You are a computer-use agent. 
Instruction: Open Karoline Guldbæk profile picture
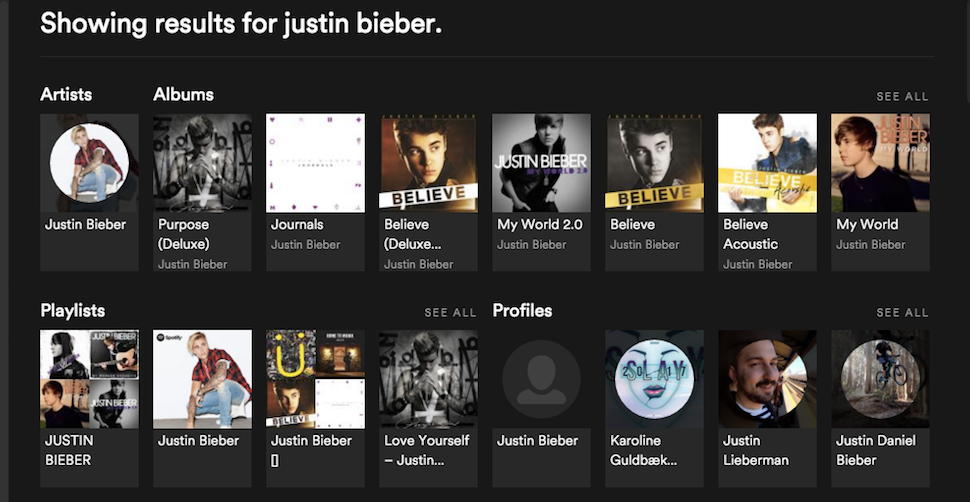pyautogui.click(x=655, y=379)
